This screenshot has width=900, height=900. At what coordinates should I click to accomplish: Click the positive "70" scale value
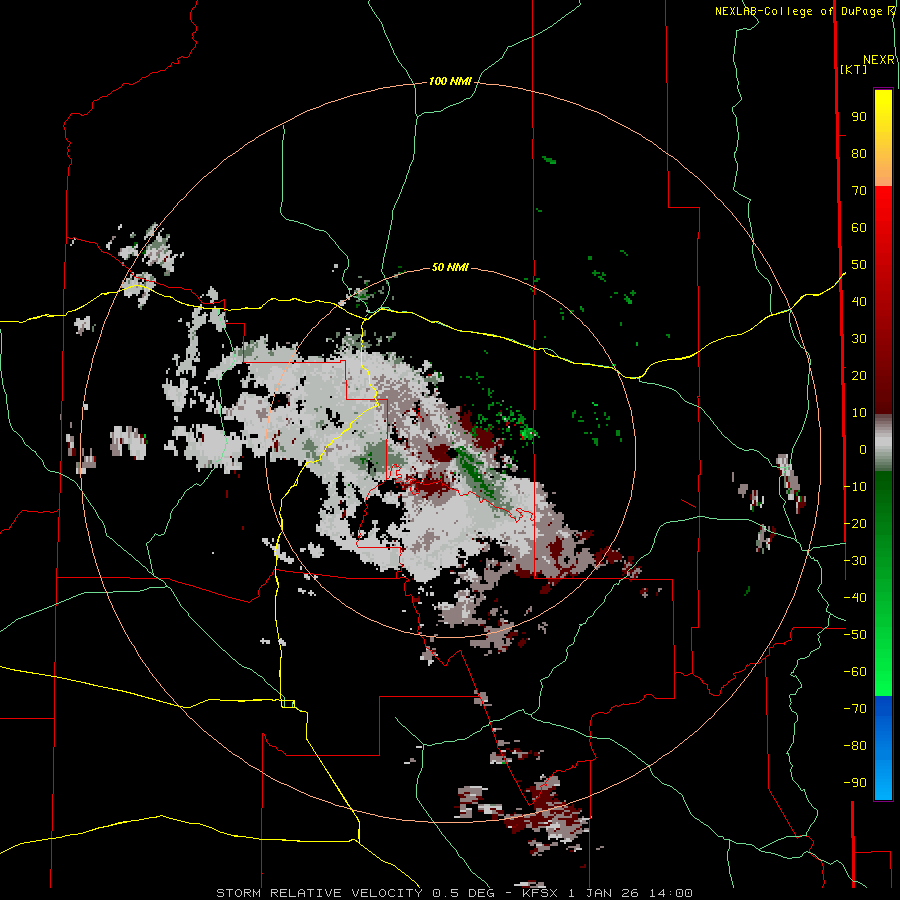click(859, 191)
